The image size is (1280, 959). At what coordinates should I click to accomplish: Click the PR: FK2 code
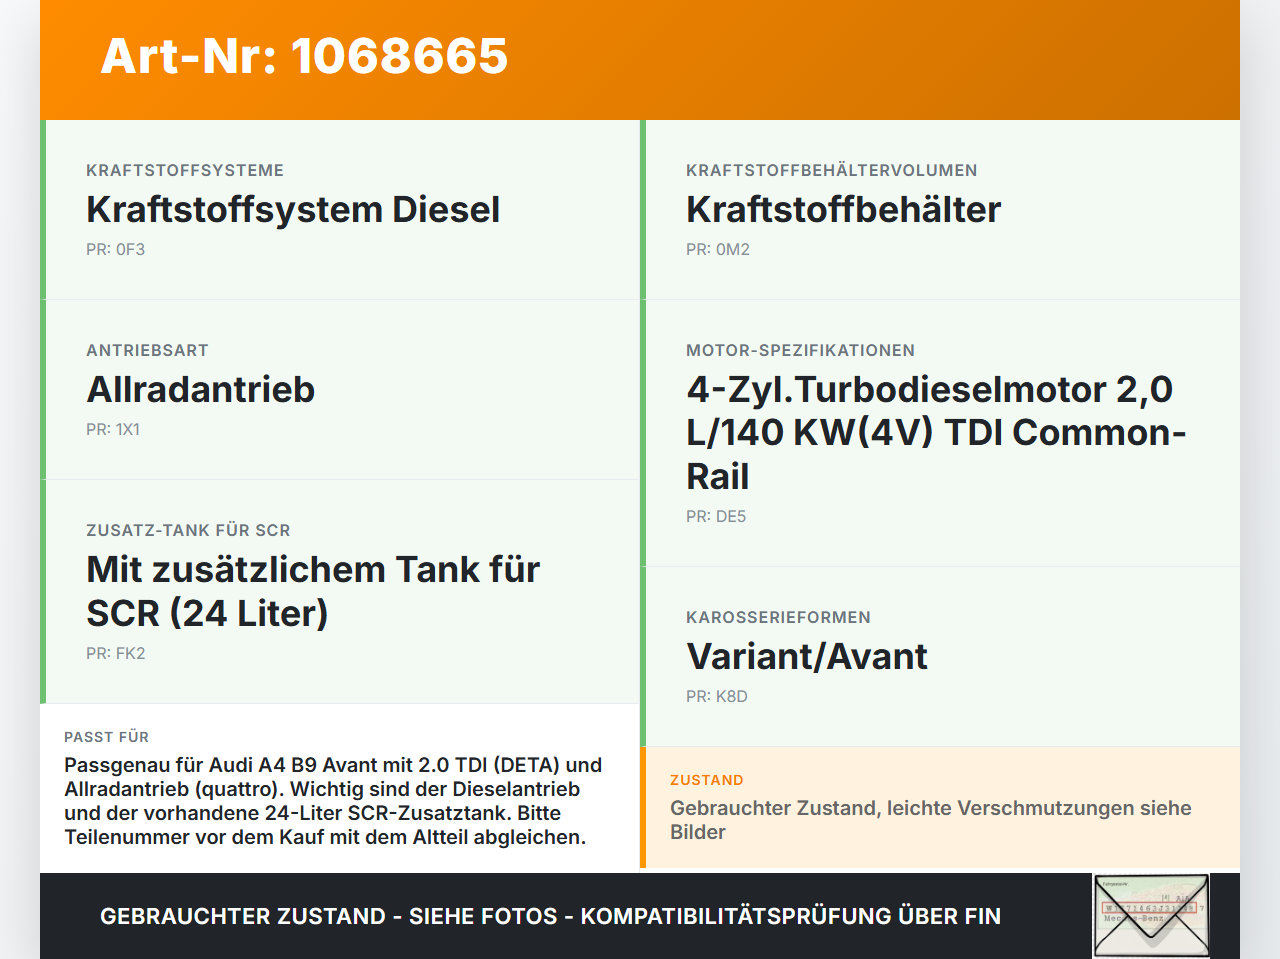click(116, 654)
